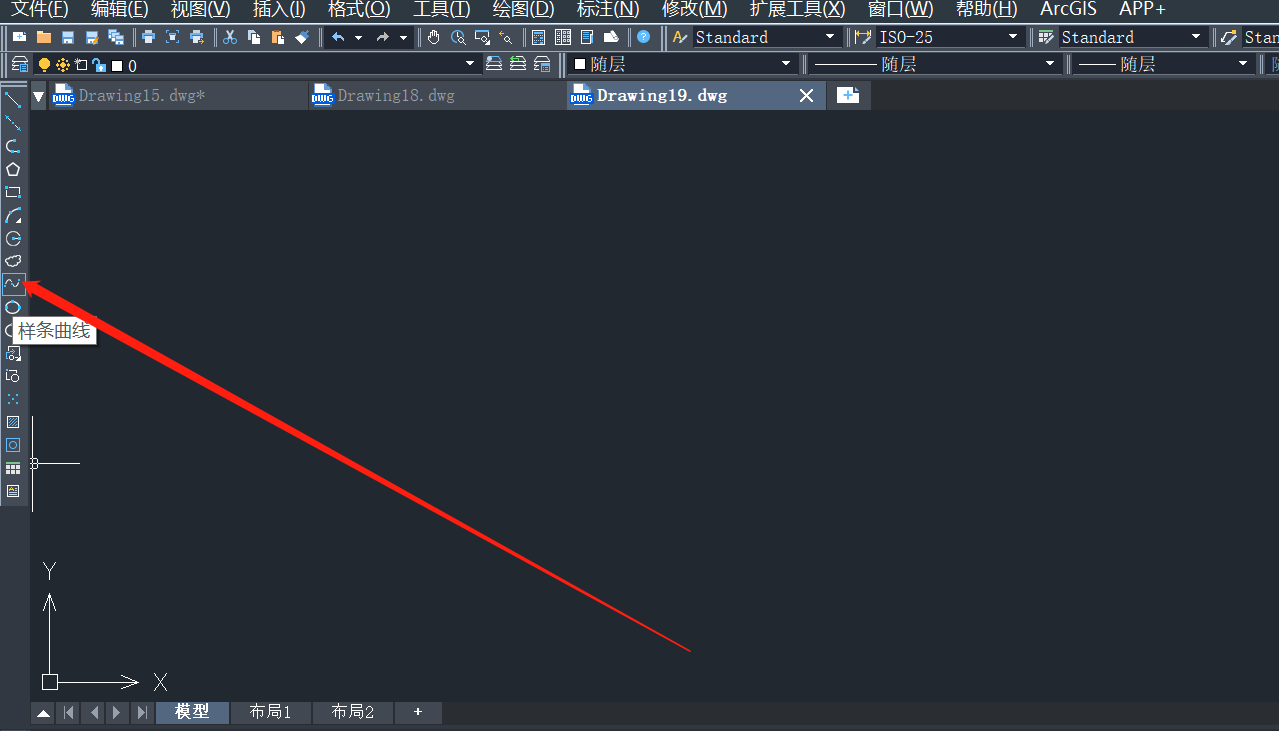
Task: Click the Match Properties brush icon
Action: click(302, 37)
